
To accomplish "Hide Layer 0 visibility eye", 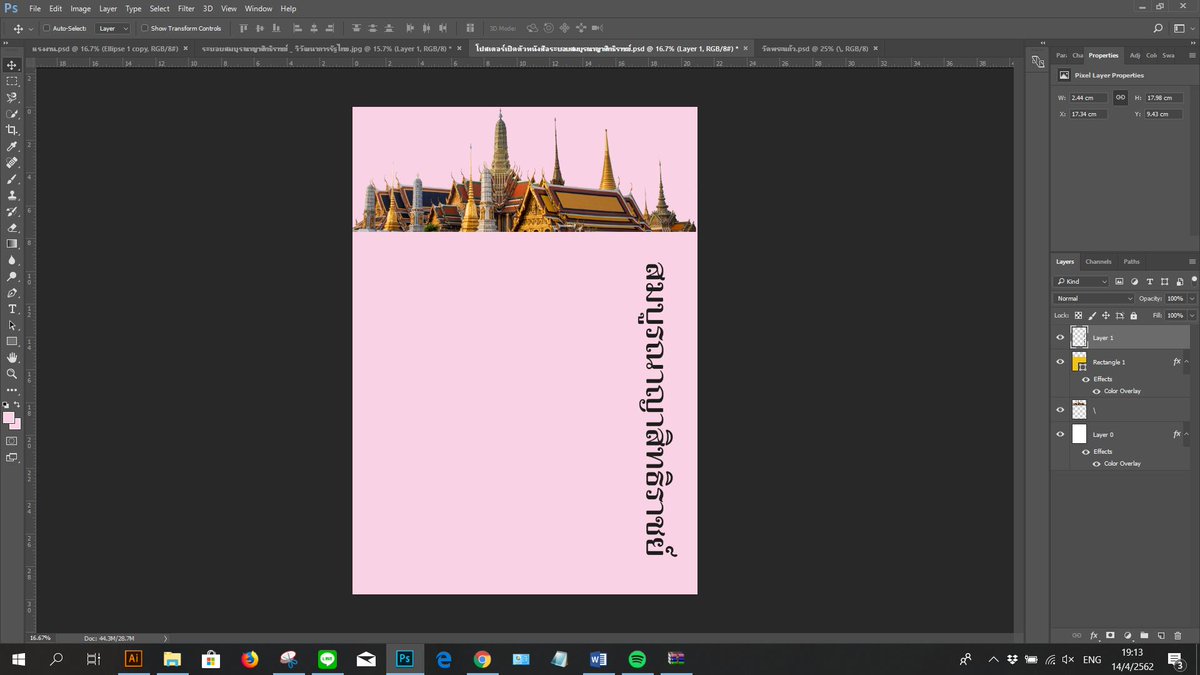I will click(x=1060, y=434).
